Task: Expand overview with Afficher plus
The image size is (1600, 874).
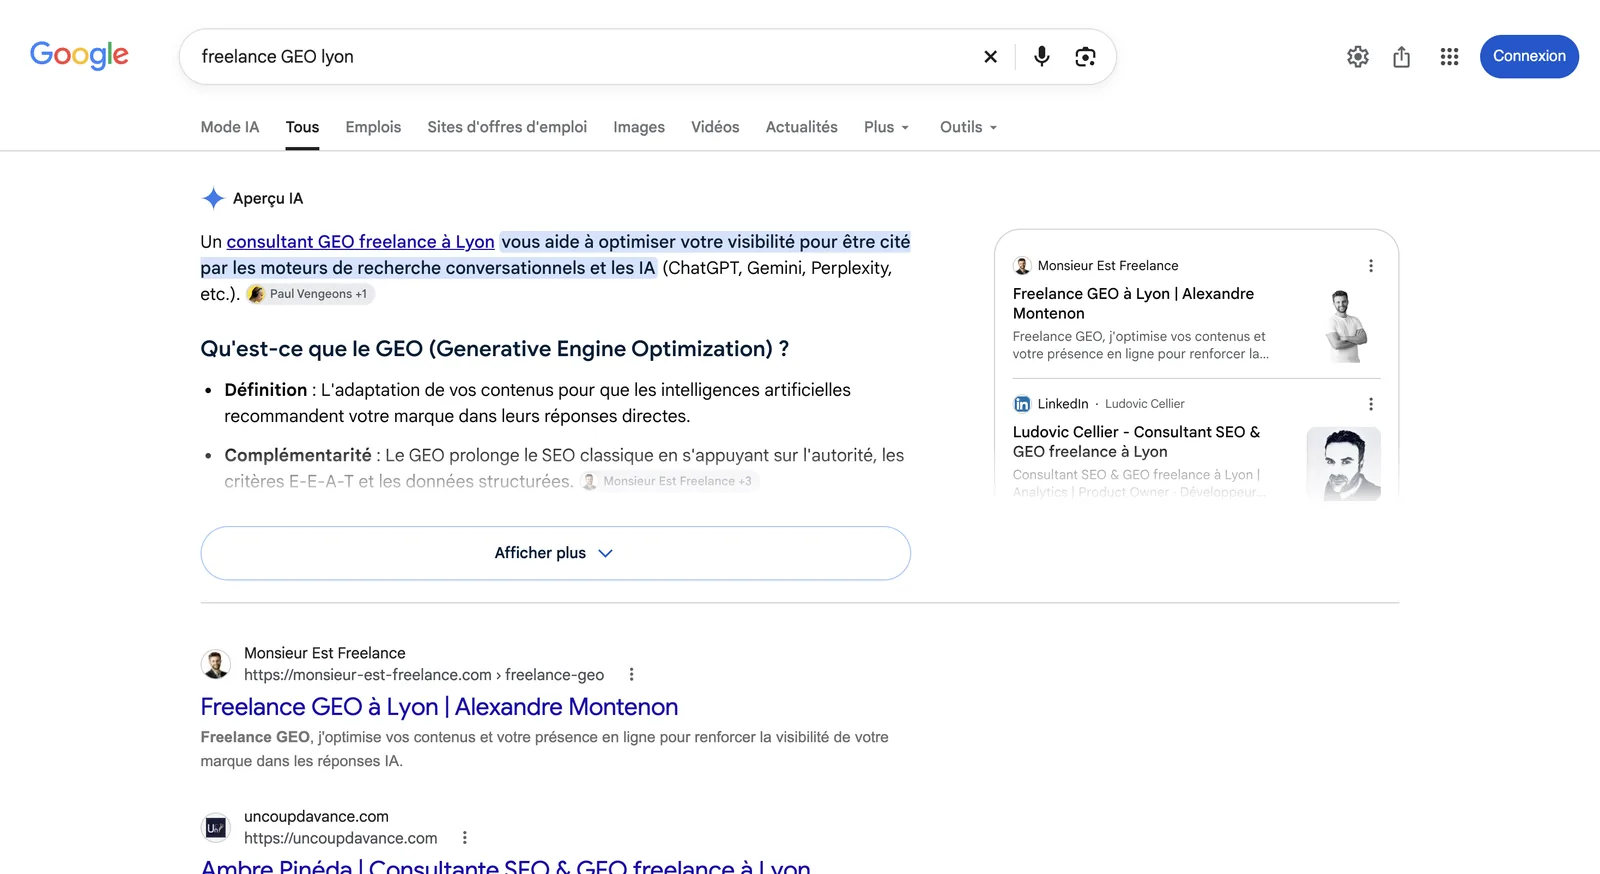Action: click(555, 553)
